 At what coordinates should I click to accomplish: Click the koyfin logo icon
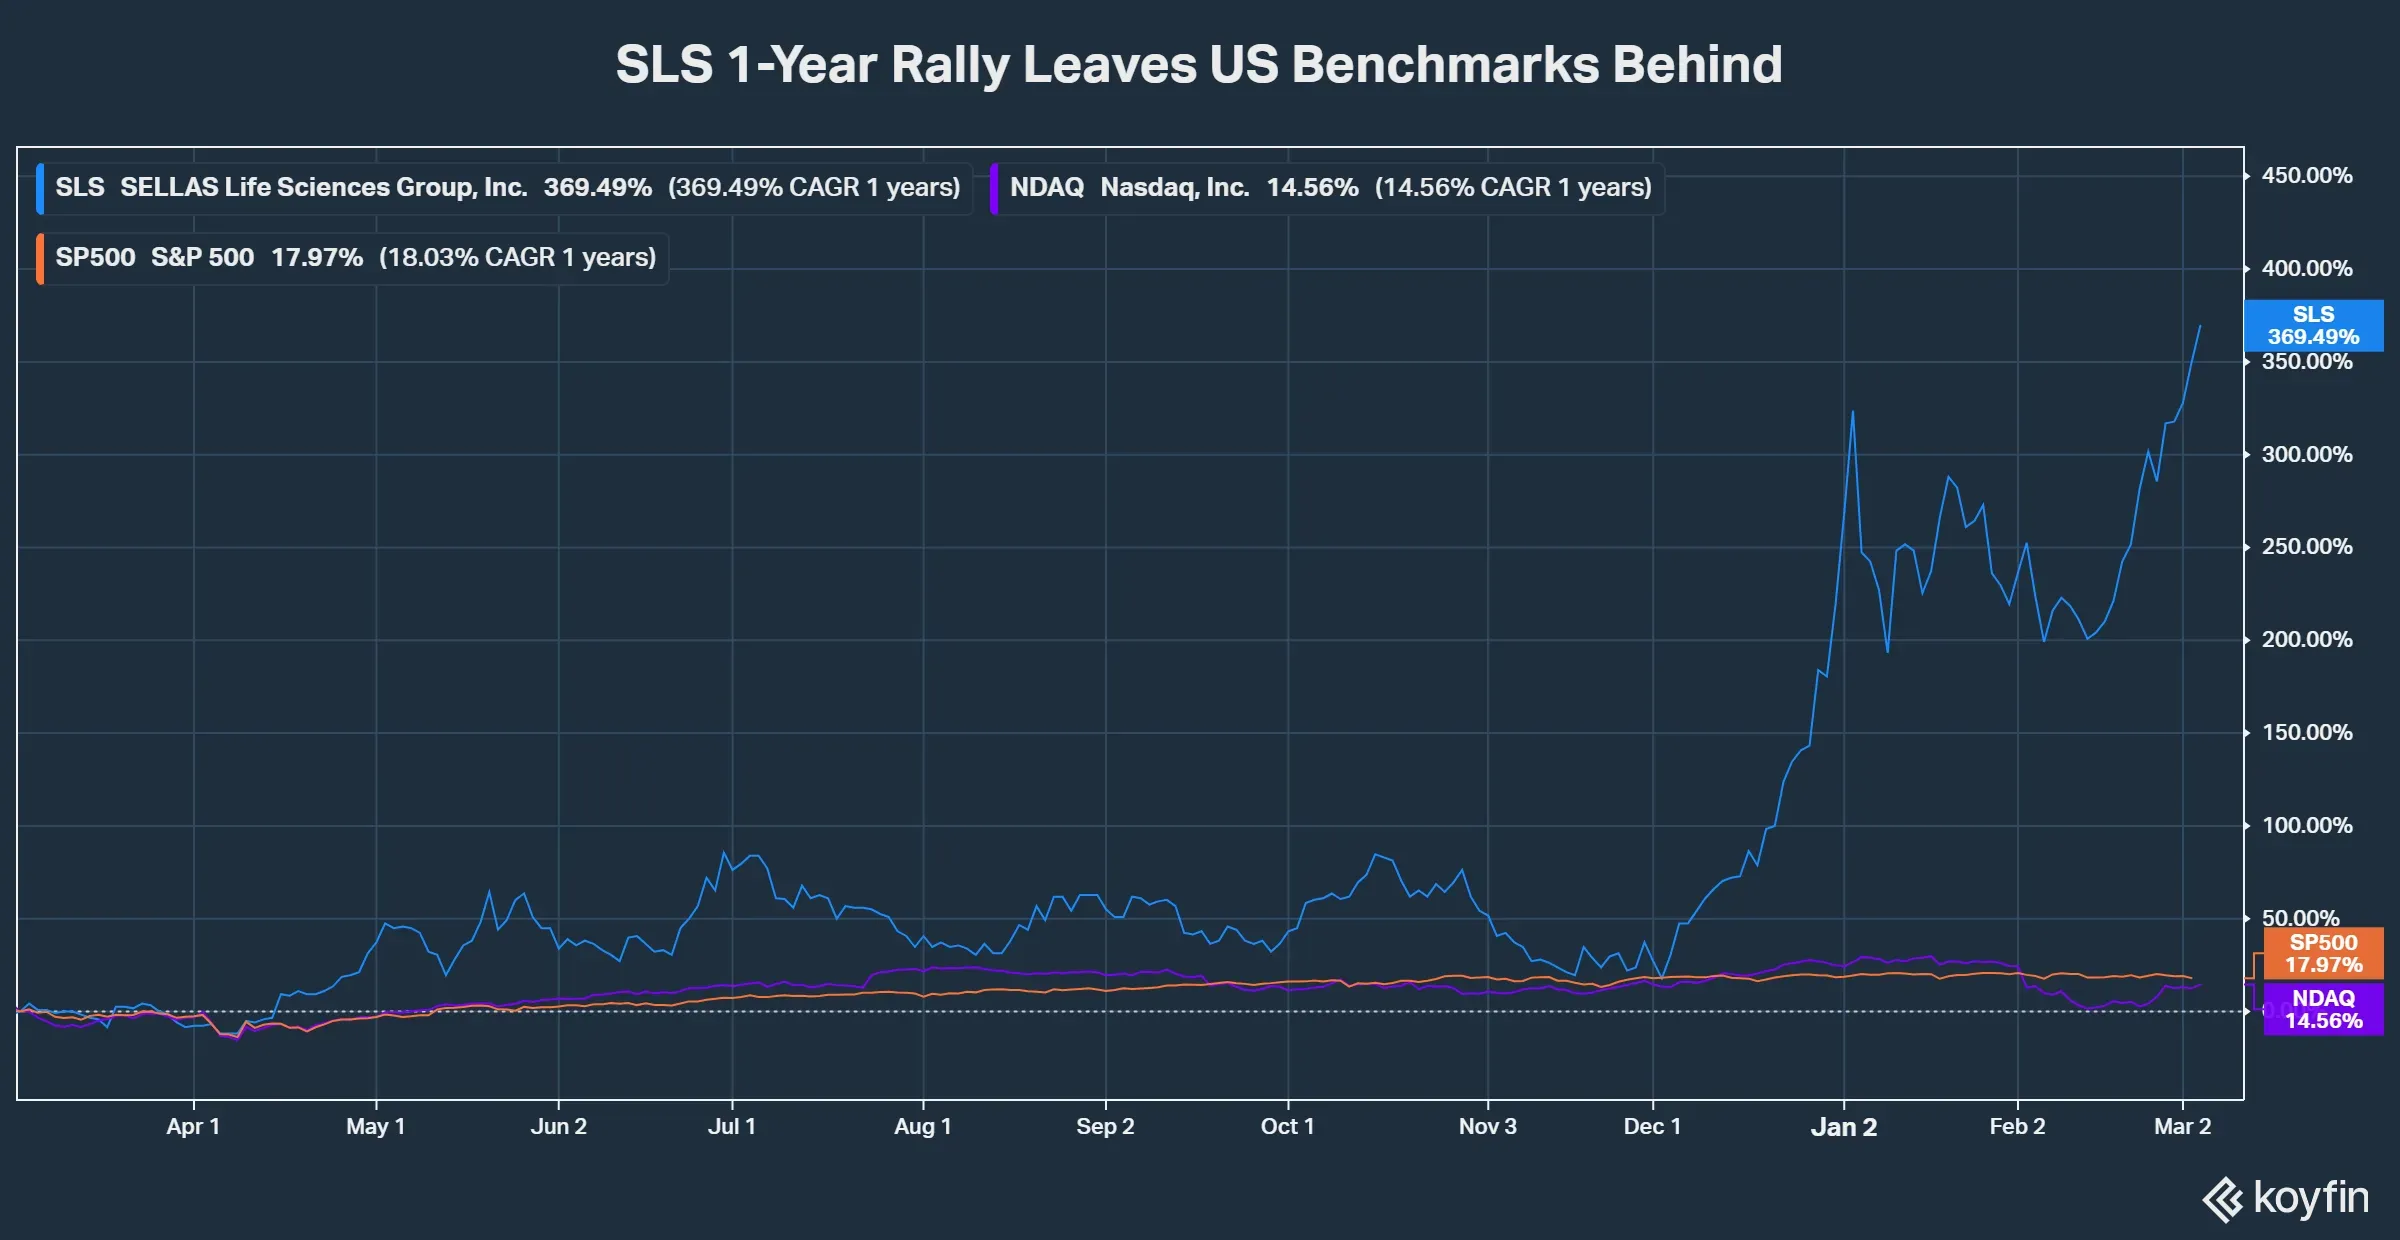pyautogui.click(x=2224, y=1199)
